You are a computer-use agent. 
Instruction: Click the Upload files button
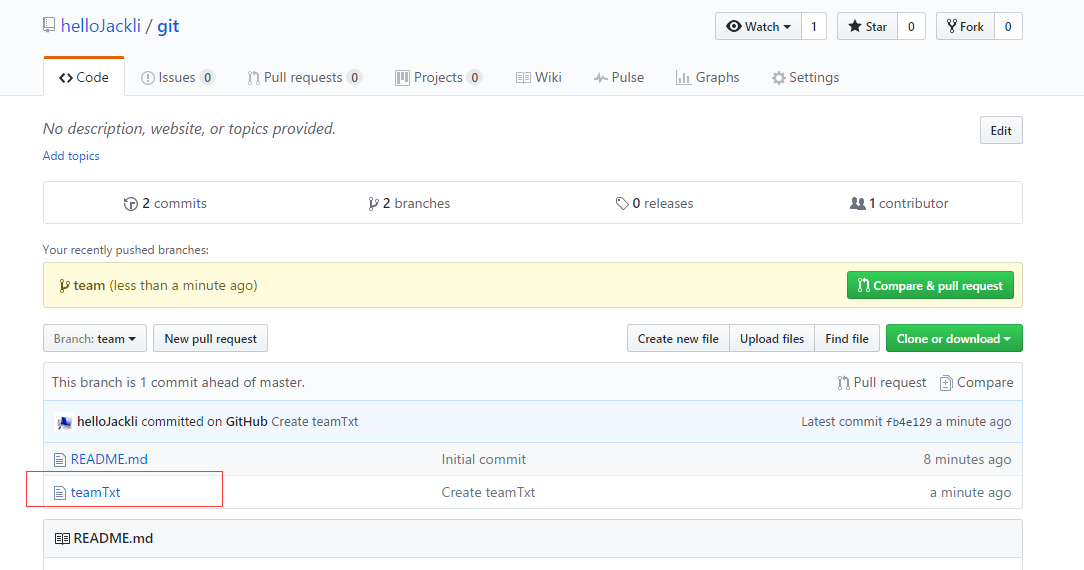[772, 339]
